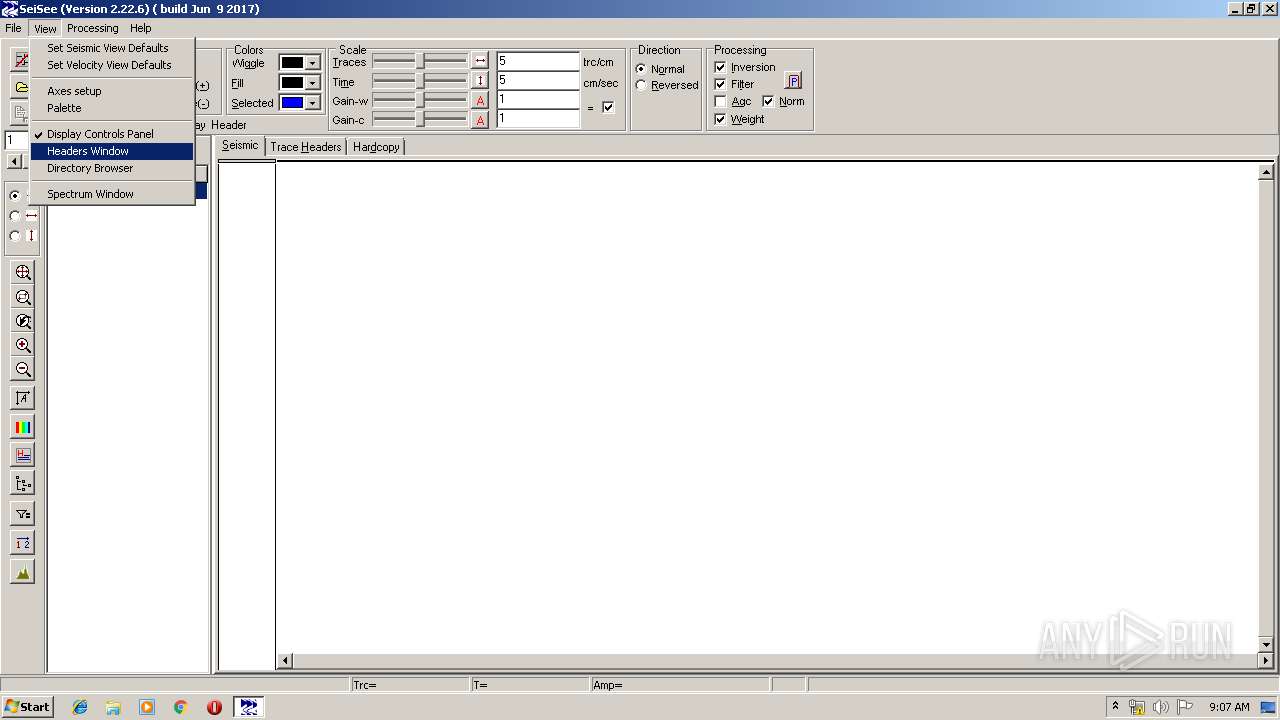Click the trc/cm value input field

(538, 61)
